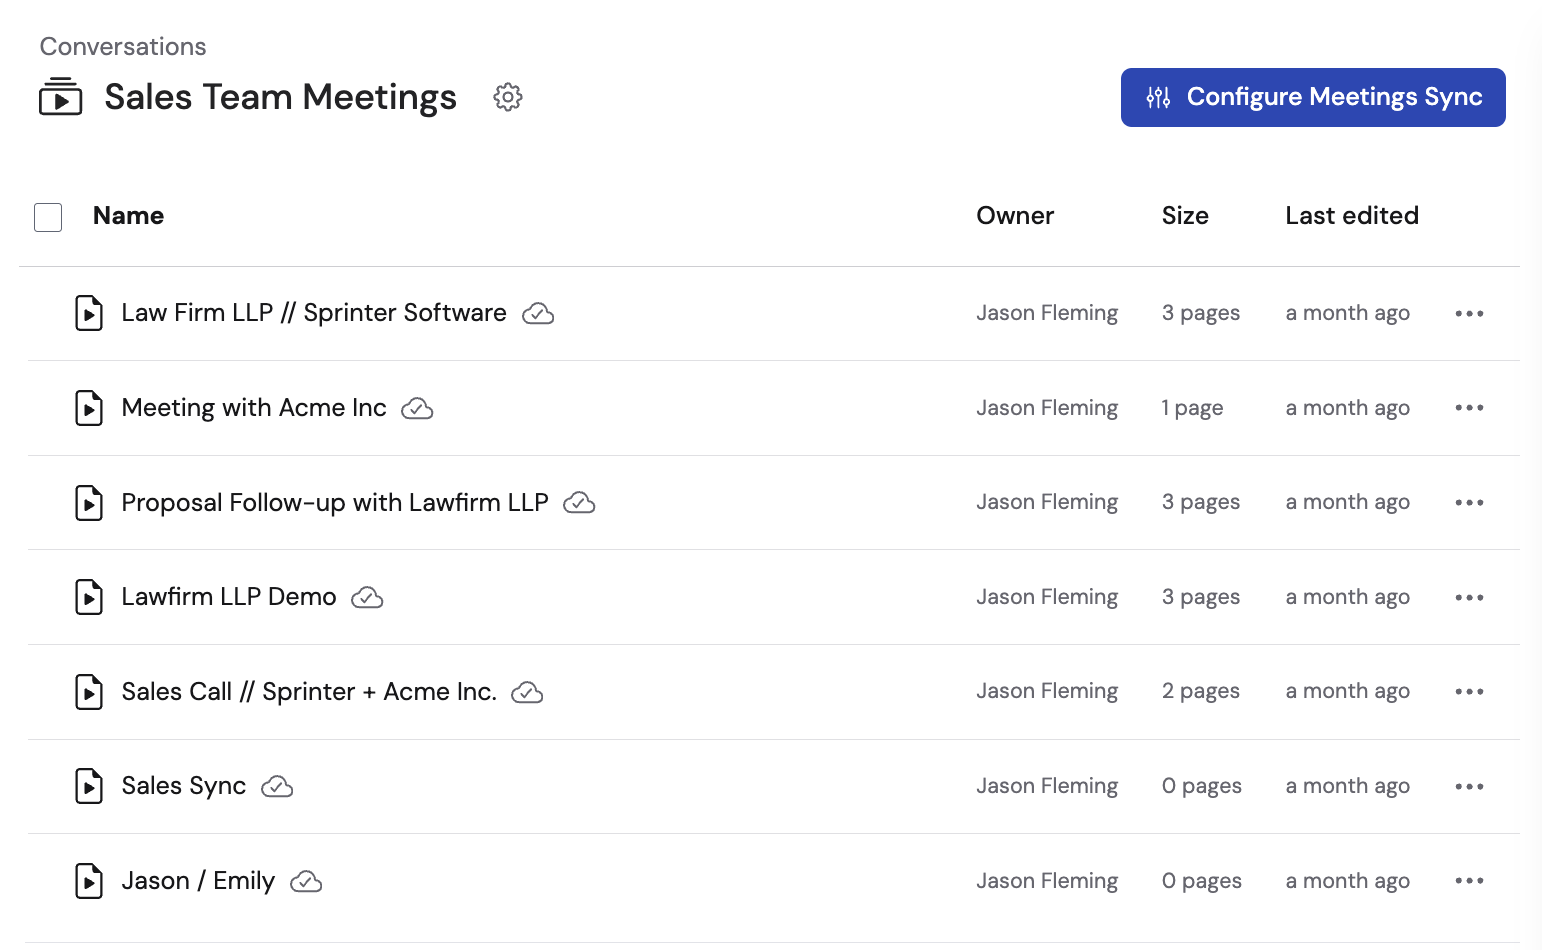The image size is (1542, 950).
Task: Sort the list by the Name column header
Action: (x=128, y=216)
